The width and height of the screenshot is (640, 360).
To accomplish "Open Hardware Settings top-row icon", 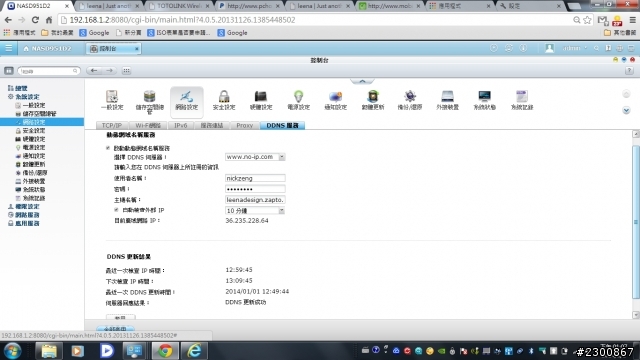I will pyautogui.click(x=261, y=100).
